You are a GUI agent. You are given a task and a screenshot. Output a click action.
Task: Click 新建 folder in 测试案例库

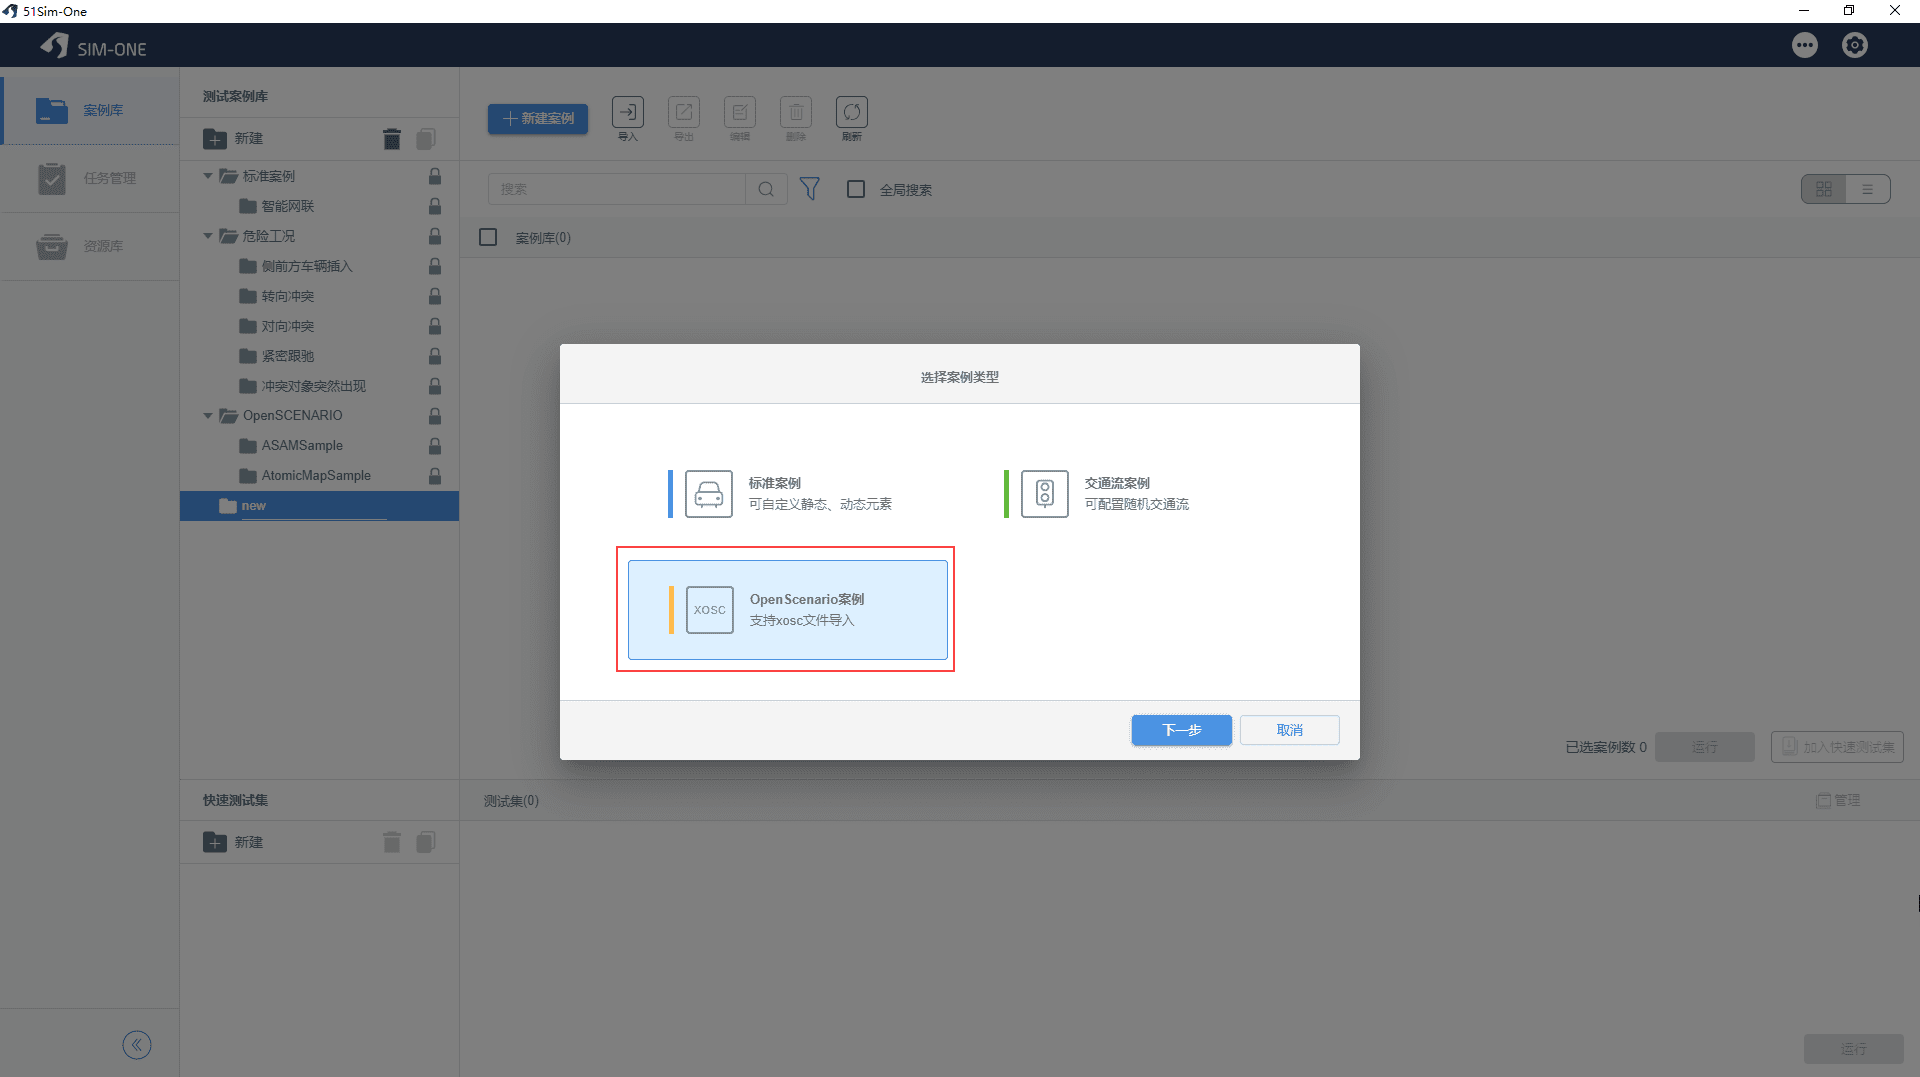[233, 139]
